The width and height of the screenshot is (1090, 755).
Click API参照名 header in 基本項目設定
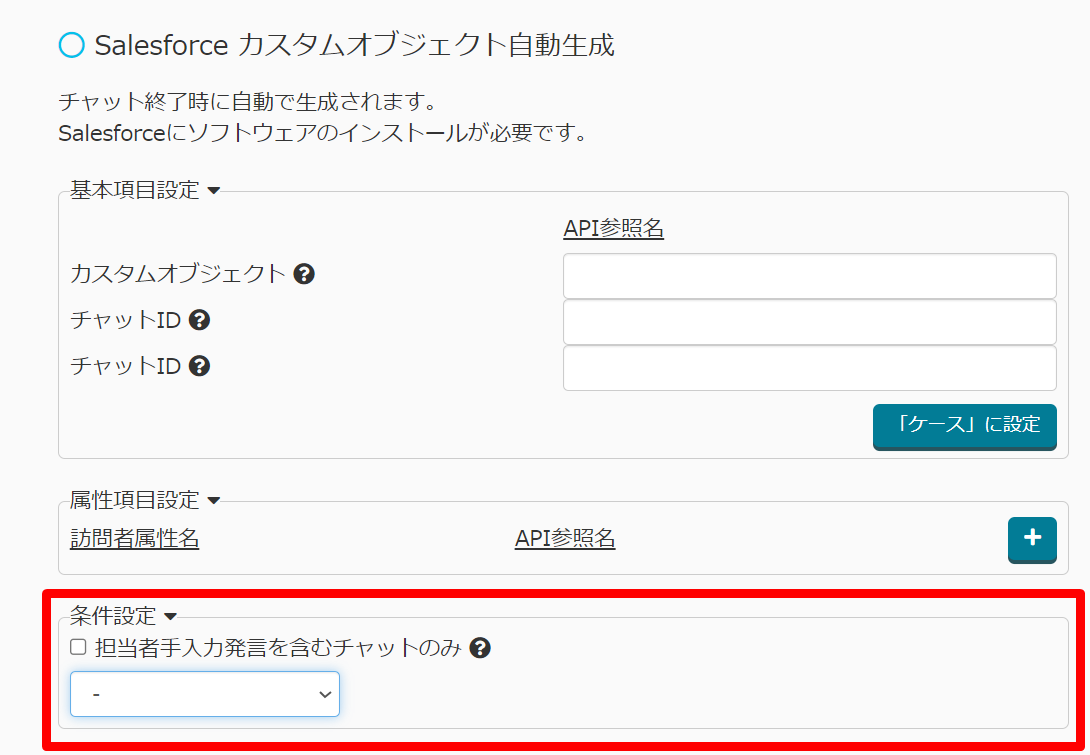(614, 229)
